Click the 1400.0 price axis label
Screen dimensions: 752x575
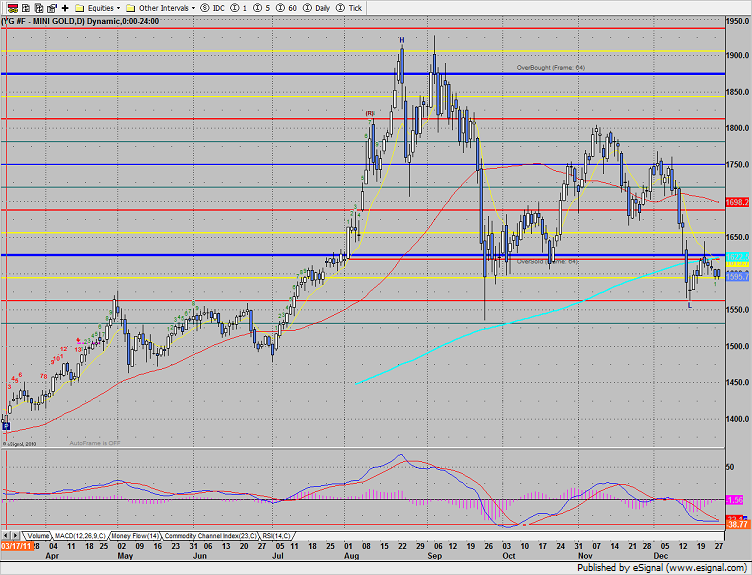(738, 419)
